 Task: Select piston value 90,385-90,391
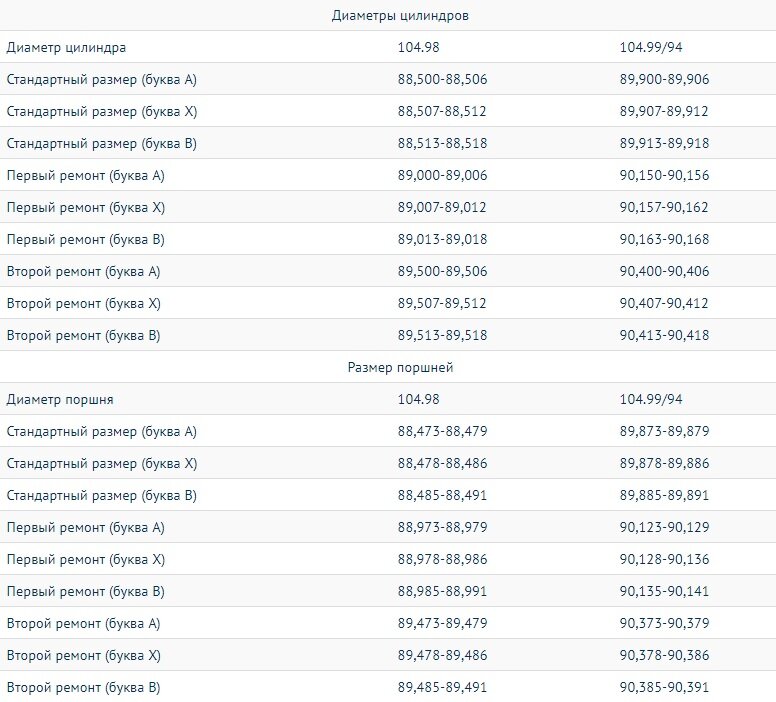[x=664, y=687]
